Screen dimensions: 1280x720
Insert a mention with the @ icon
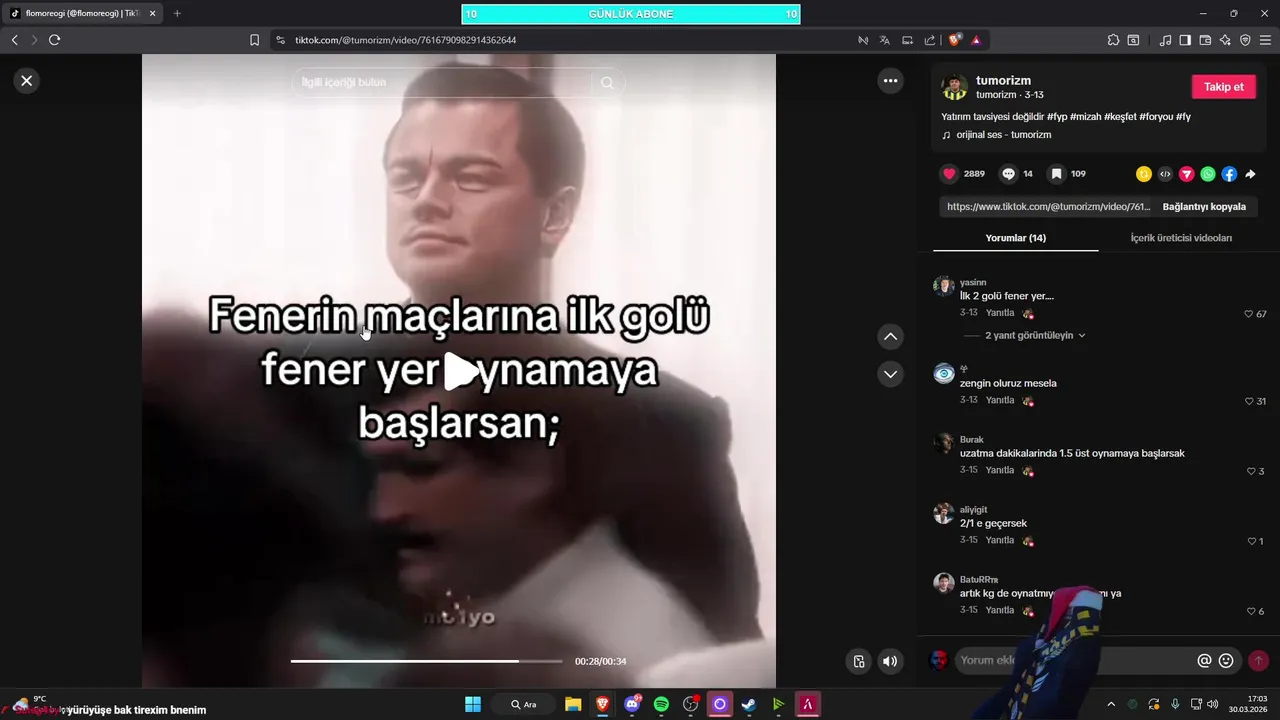click(1204, 661)
